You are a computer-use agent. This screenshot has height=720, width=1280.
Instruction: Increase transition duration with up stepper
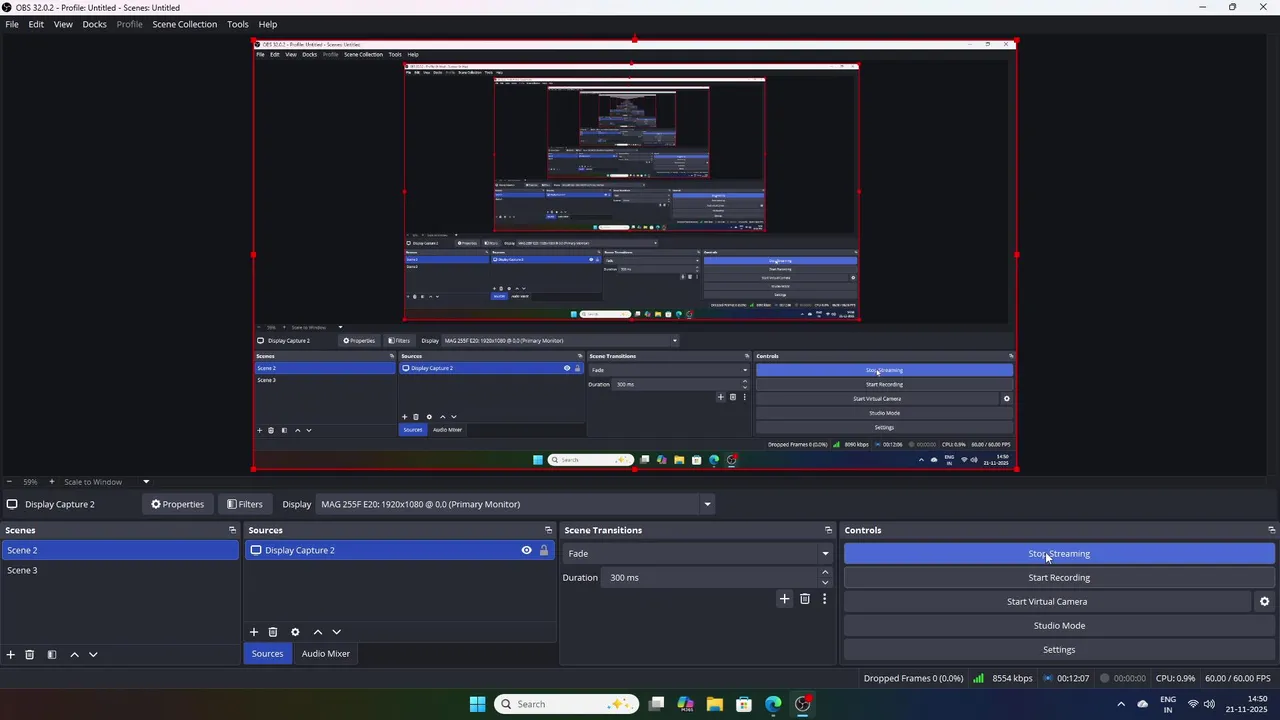tap(825, 573)
